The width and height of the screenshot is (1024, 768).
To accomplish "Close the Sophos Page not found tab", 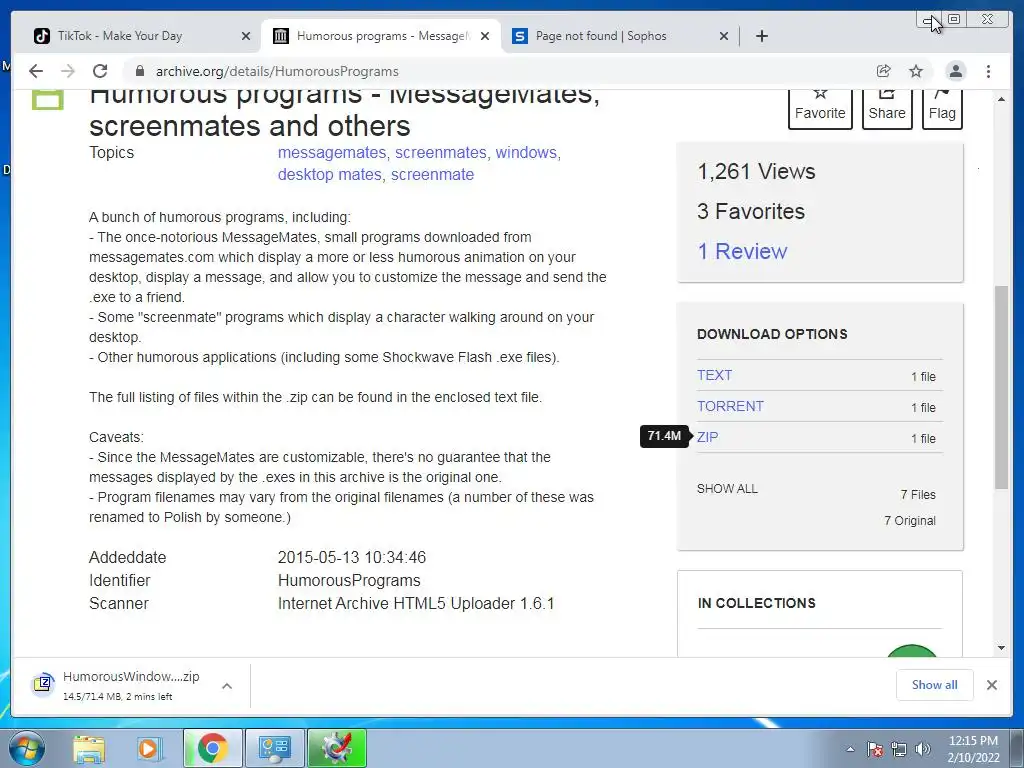I will (724, 36).
